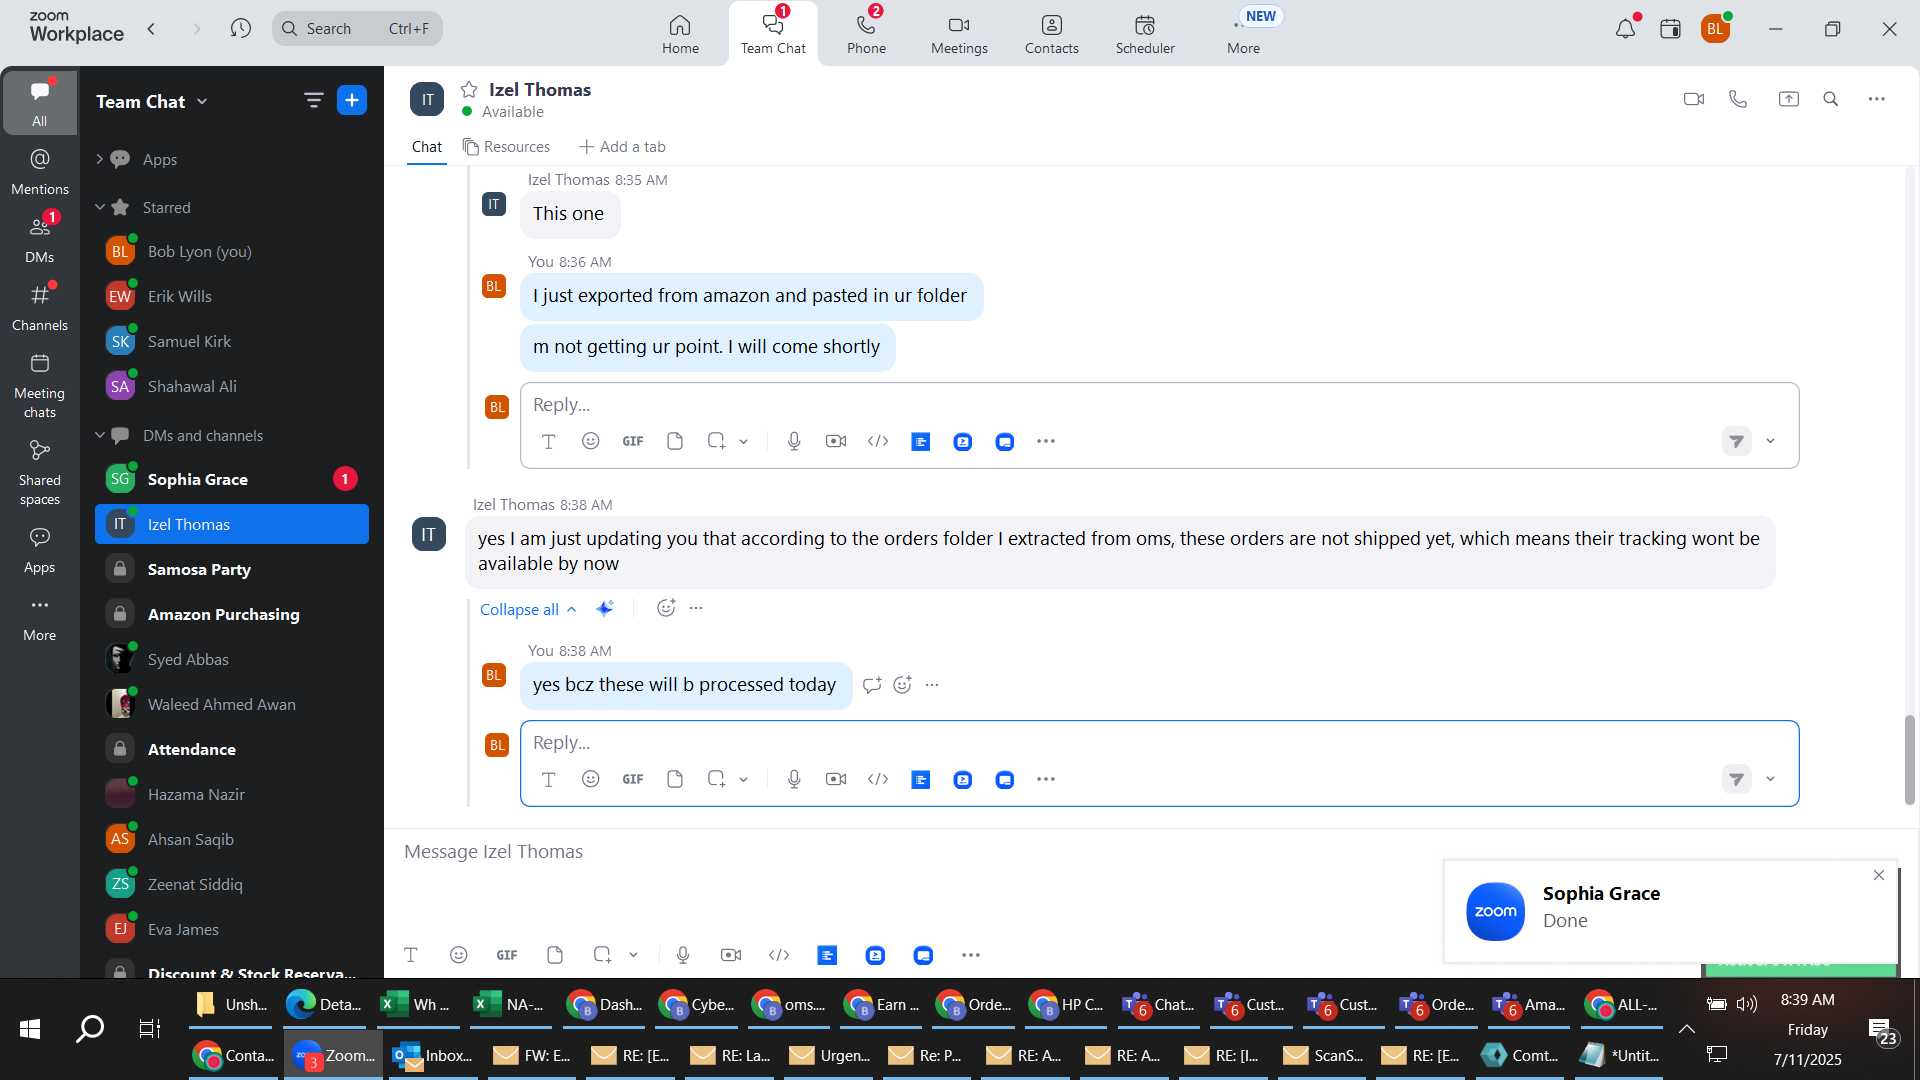Open the Meetings tab
This screenshot has width=1920, height=1080.
click(x=959, y=34)
